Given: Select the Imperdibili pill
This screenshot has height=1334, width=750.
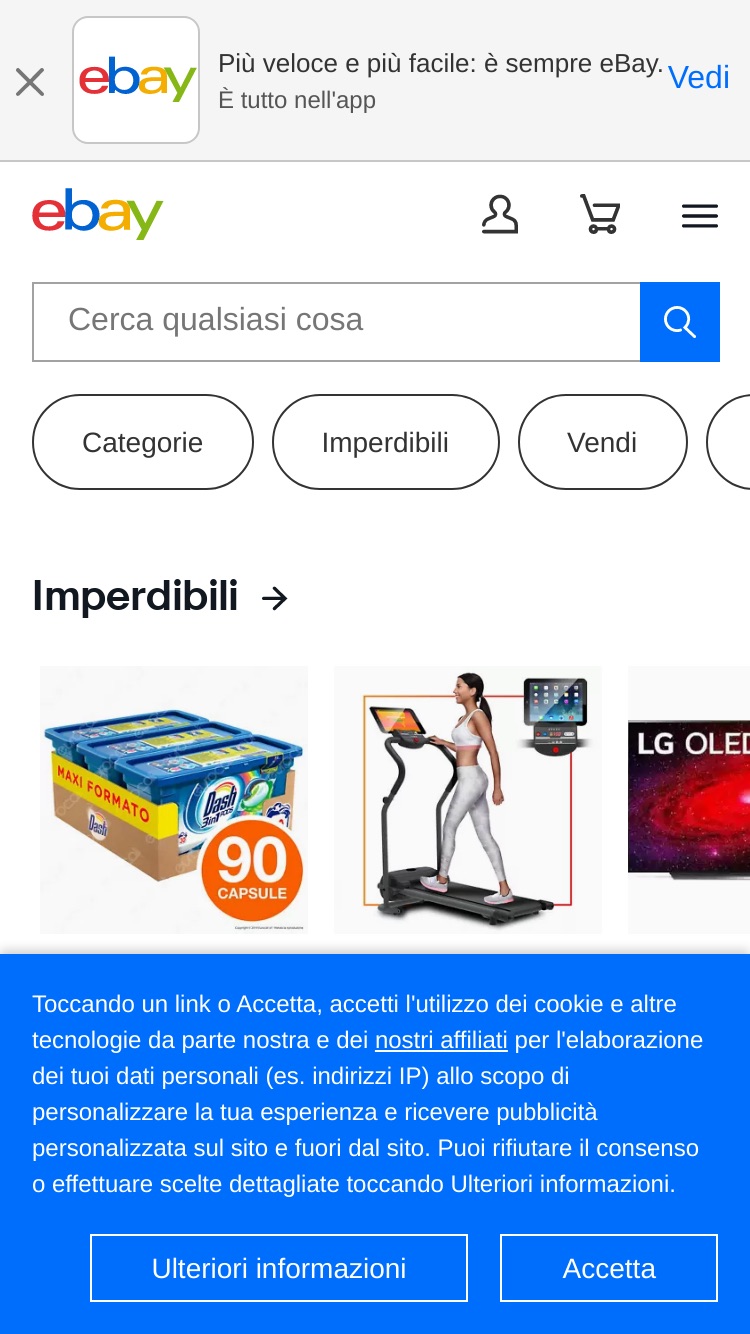Looking at the screenshot, I should [385, 442].
